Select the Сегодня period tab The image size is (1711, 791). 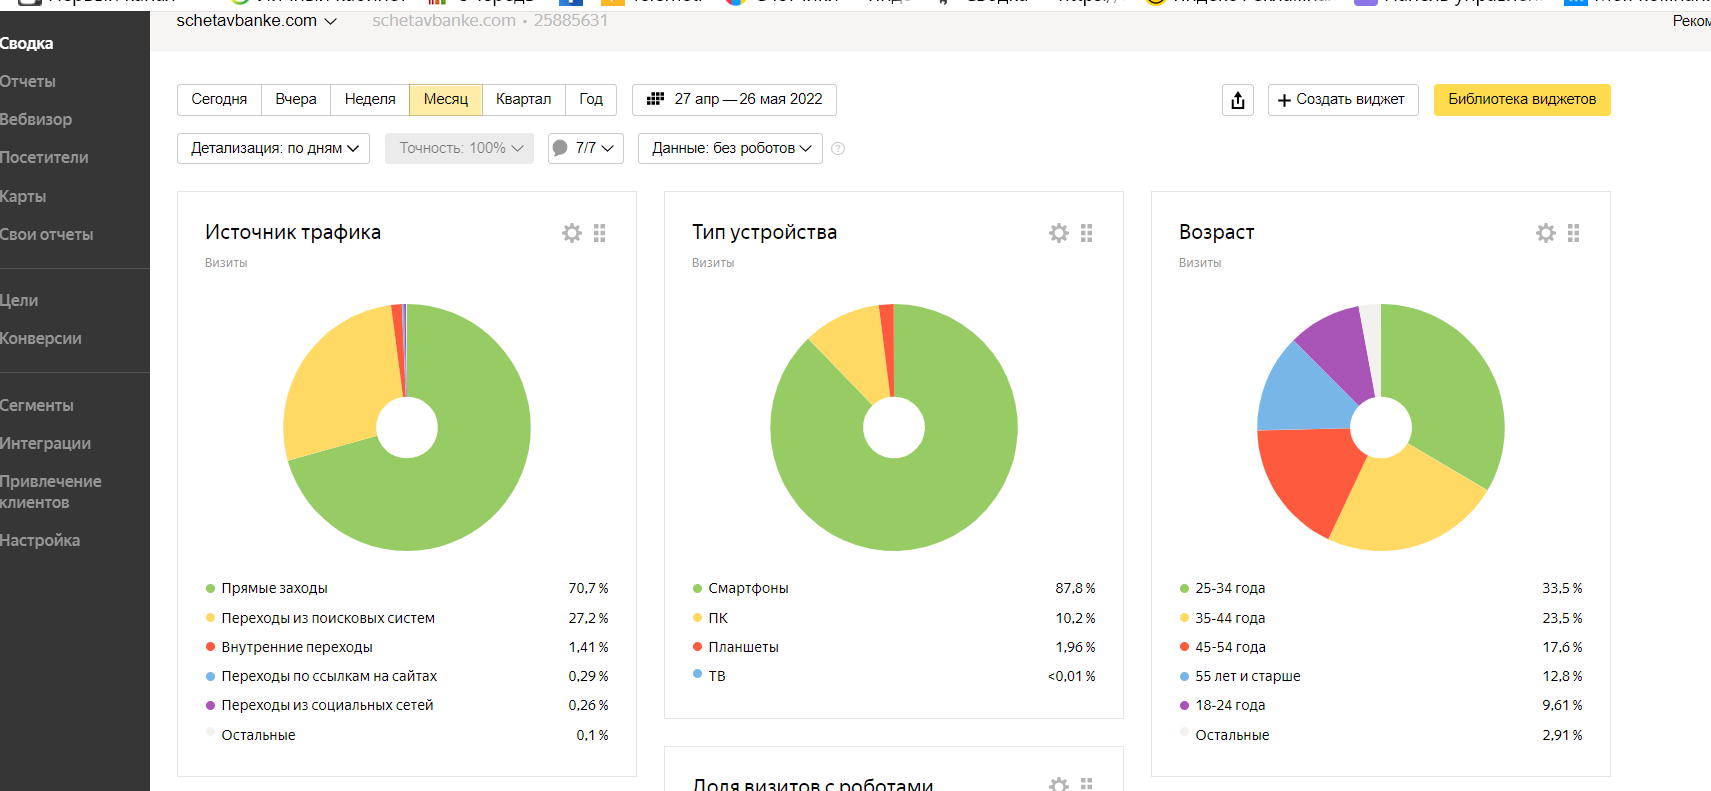[x=219, y=99]
